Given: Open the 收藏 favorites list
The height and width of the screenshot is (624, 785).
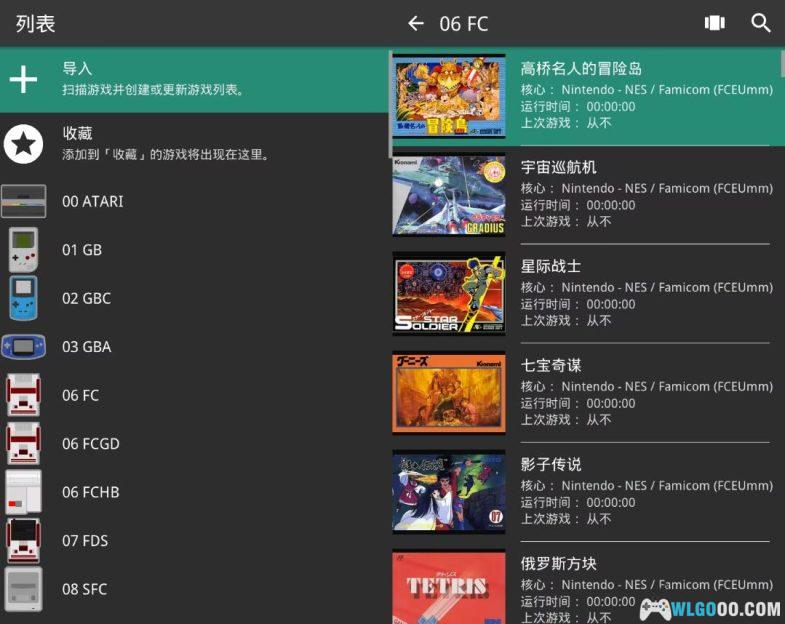Looking at the screenshot, I should click(x=194, y=144).
